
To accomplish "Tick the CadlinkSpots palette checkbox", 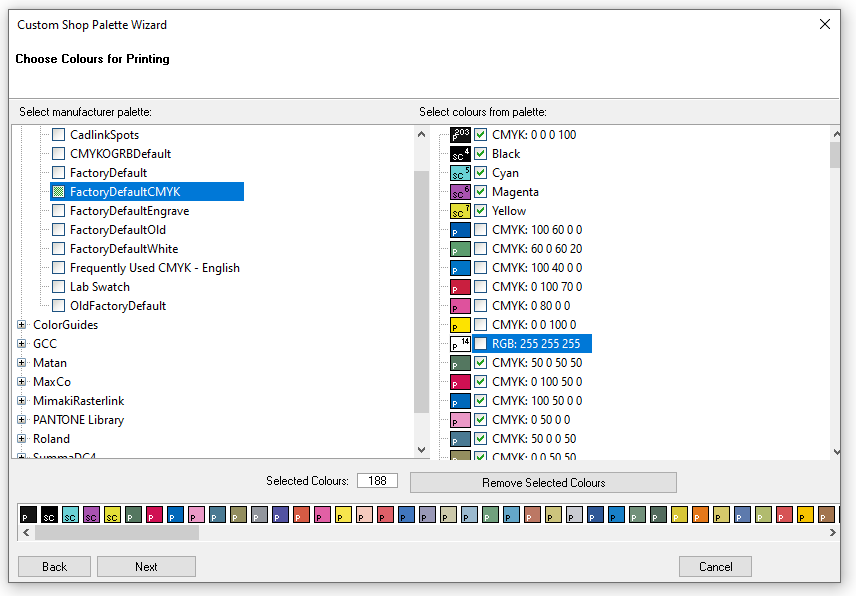I will click(x=58, y=134).
